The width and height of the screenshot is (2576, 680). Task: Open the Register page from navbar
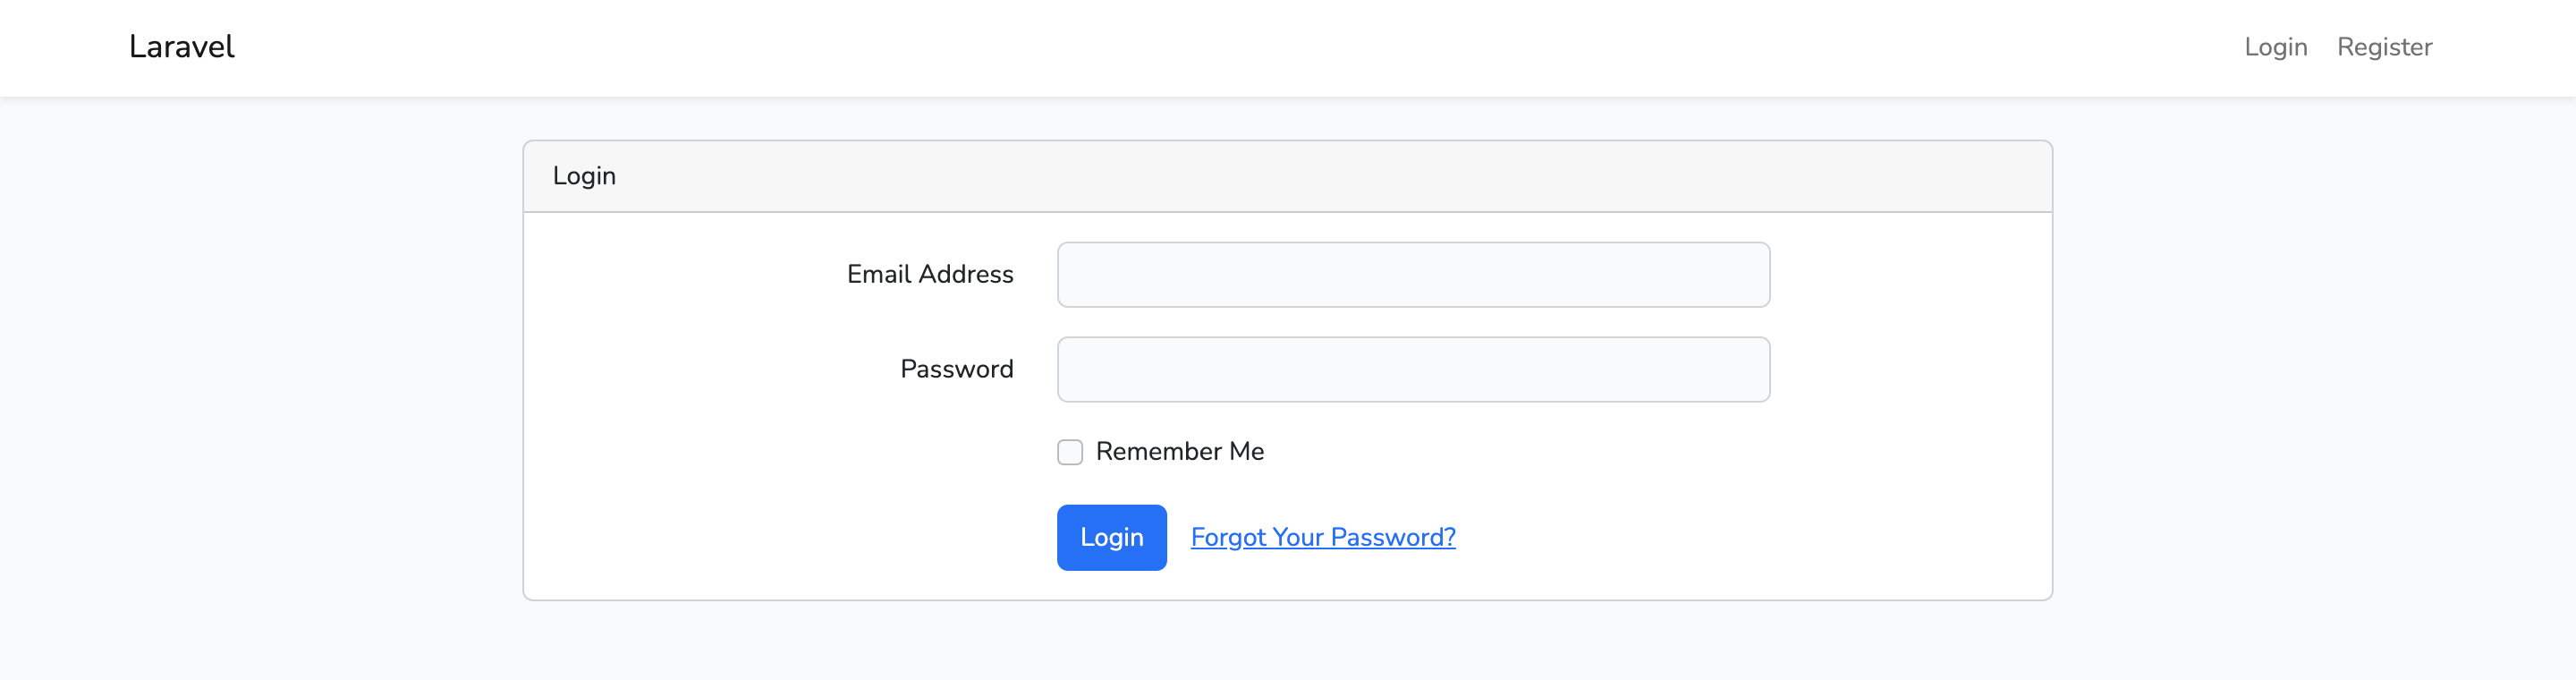(2384, 47)
